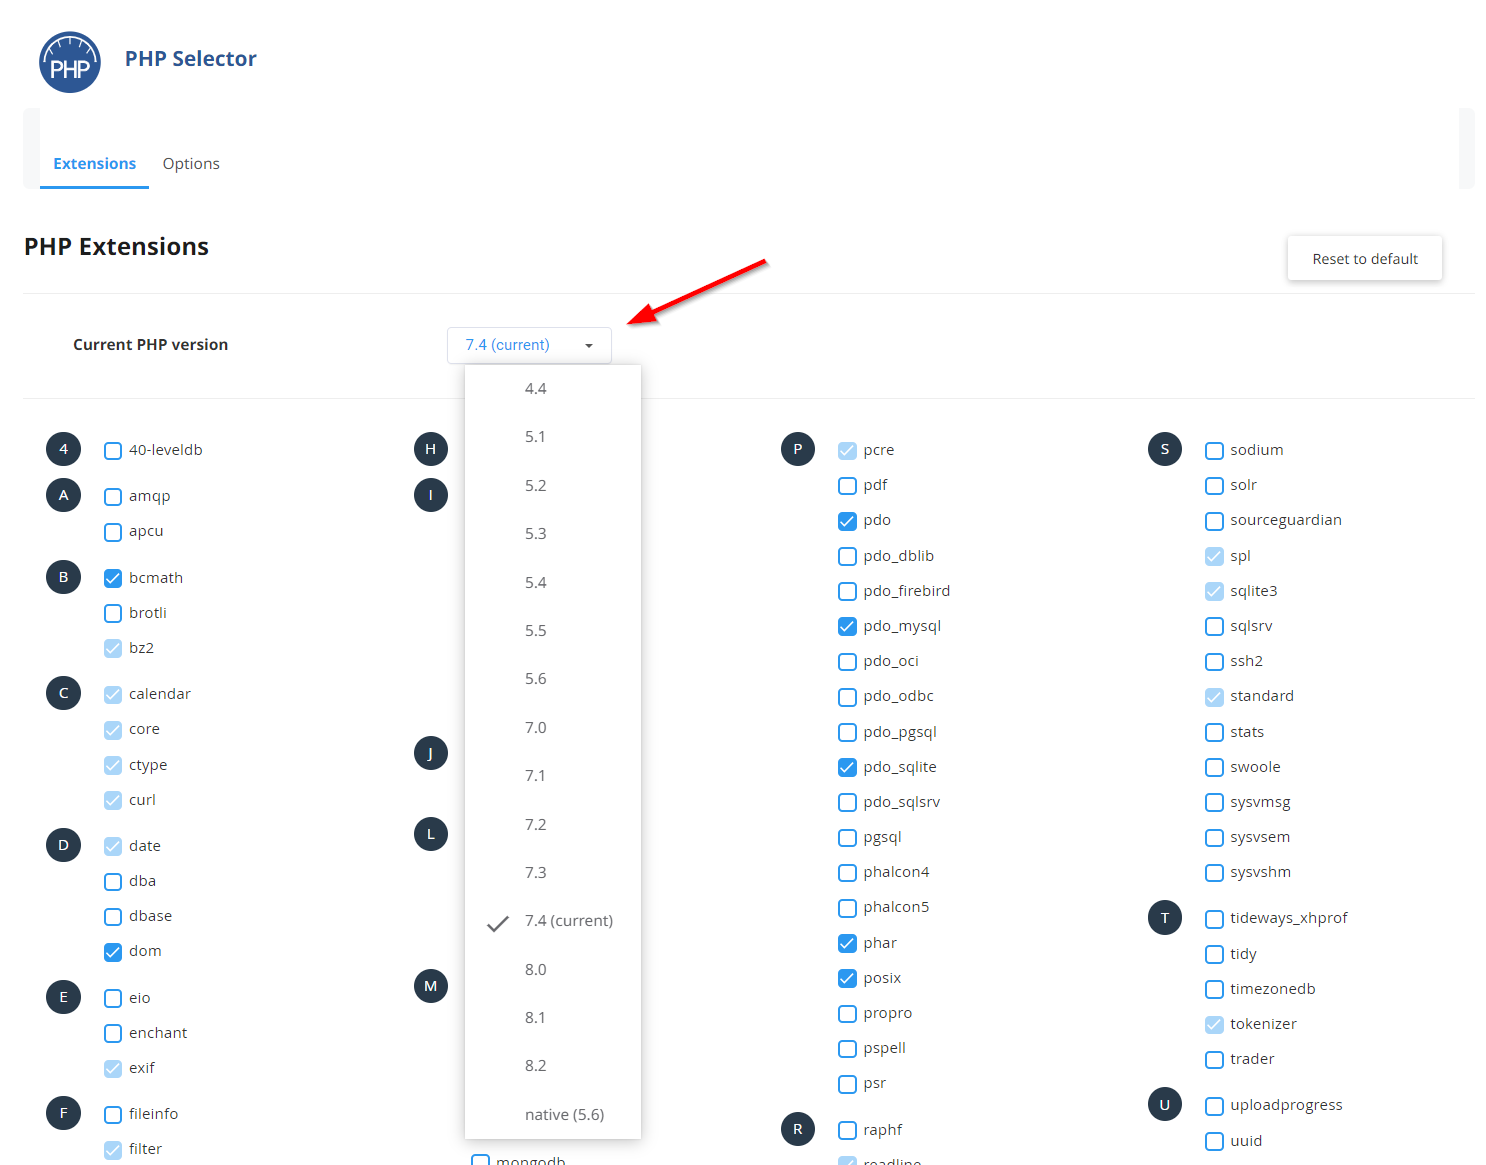Select PHP version 5.1 from list

coord(553,437)
